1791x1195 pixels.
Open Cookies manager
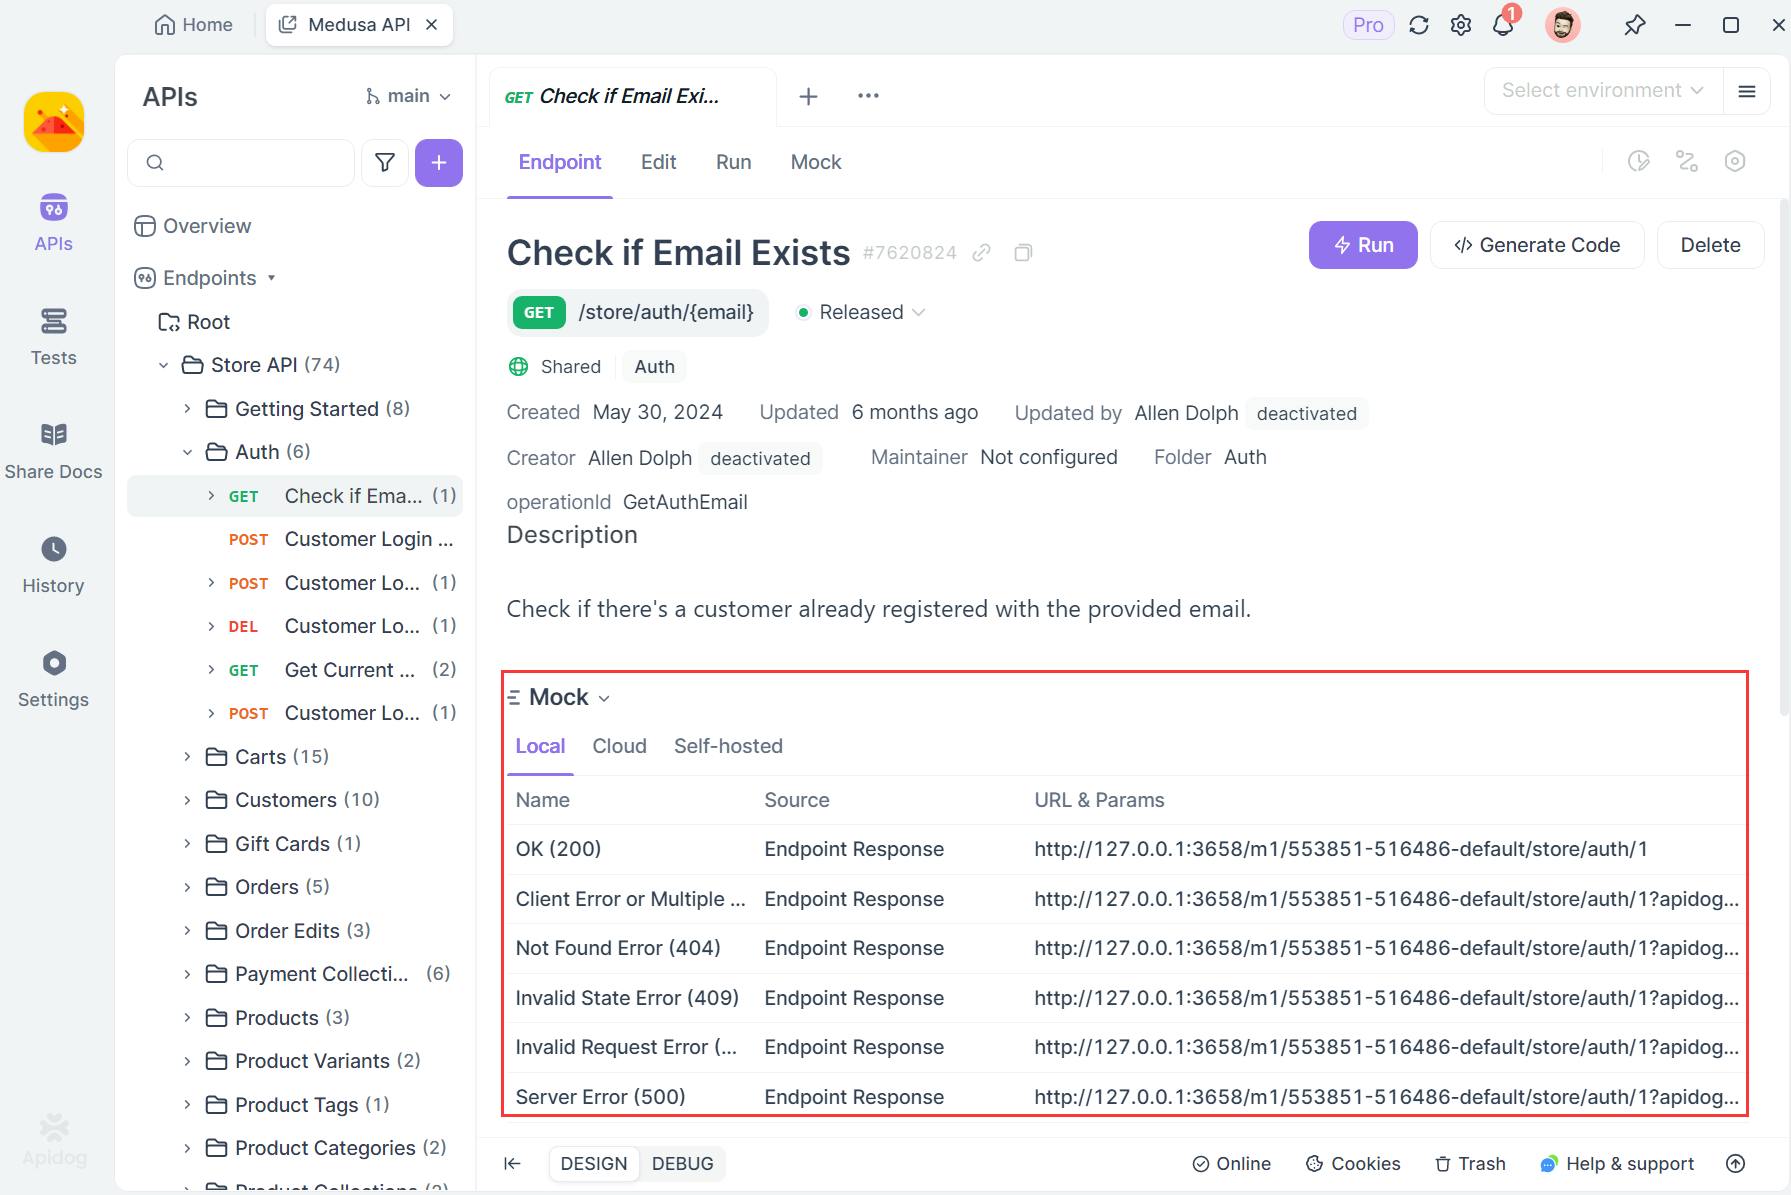click(x=1353, y=1164)
